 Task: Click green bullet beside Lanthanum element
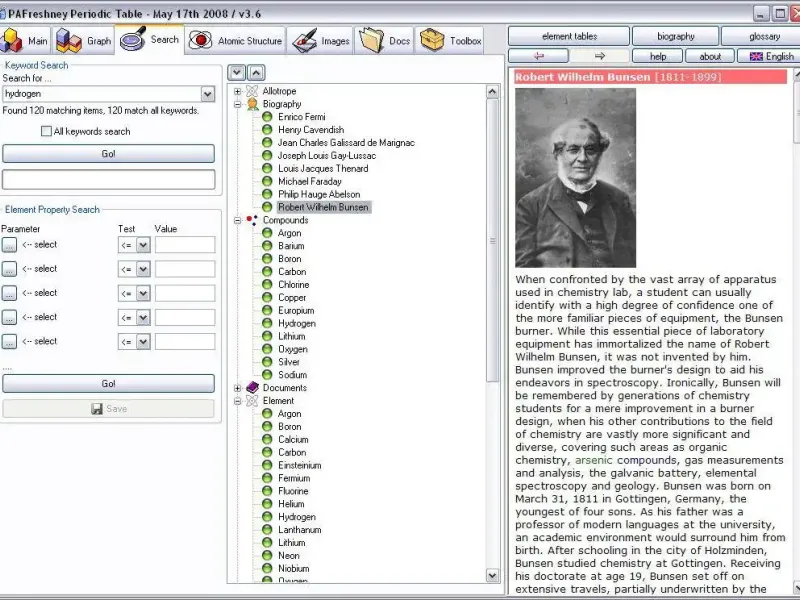point(267,530)
